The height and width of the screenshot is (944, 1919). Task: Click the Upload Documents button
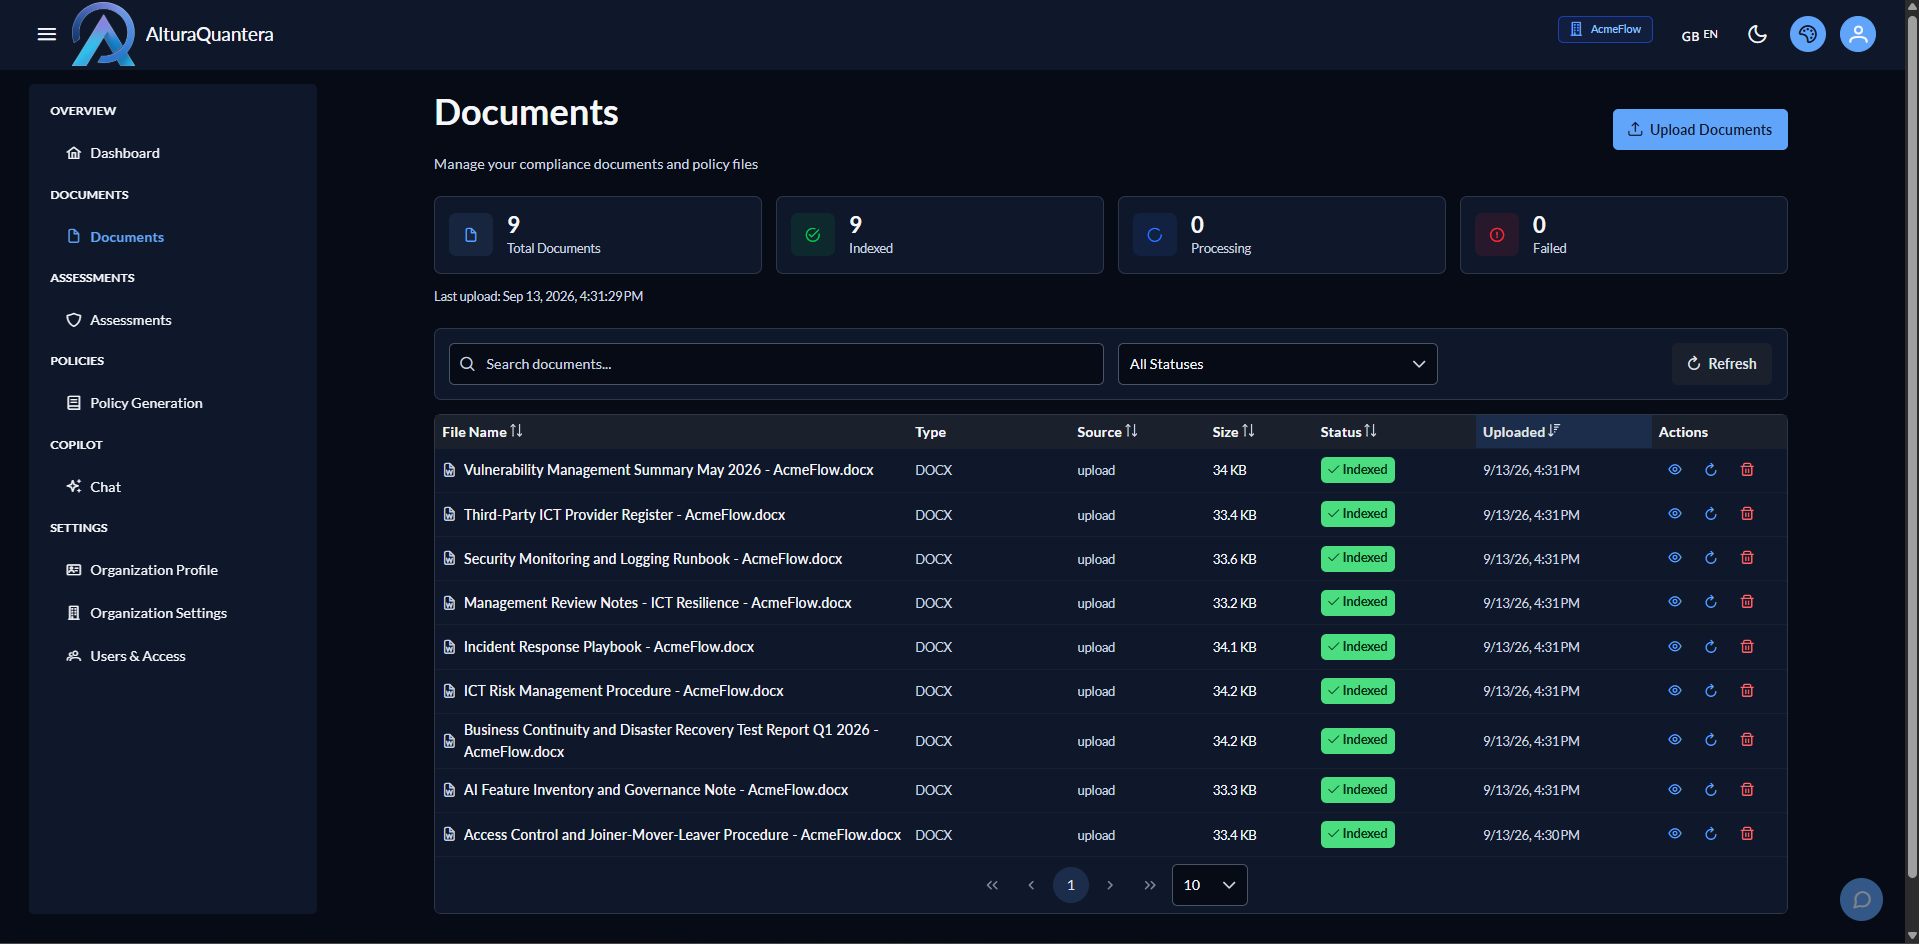pos(1699,130)
